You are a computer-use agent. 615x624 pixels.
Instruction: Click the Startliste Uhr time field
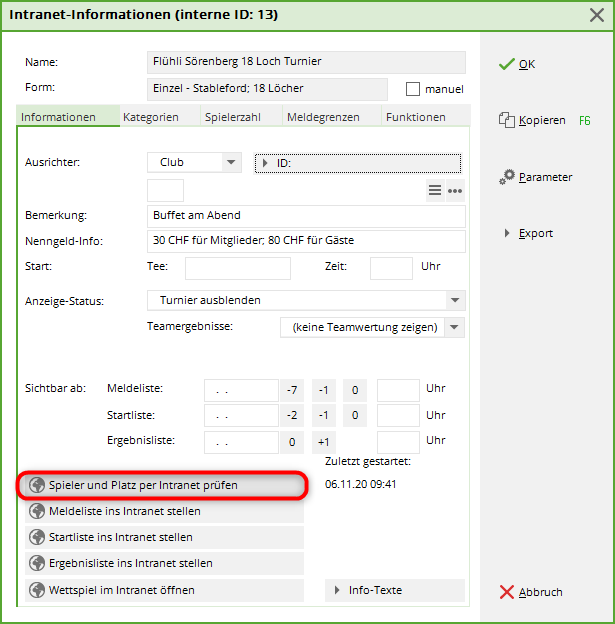point(398,415)
